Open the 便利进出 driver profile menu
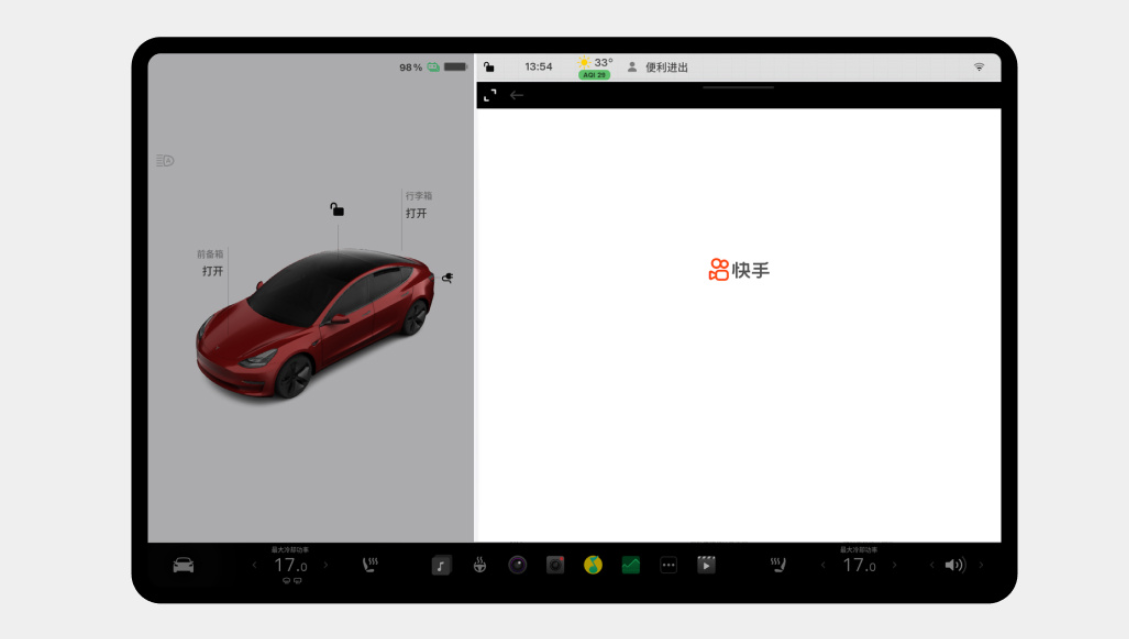The height and width of the screenshot is (639, 1129). click(x=658, y=67)
